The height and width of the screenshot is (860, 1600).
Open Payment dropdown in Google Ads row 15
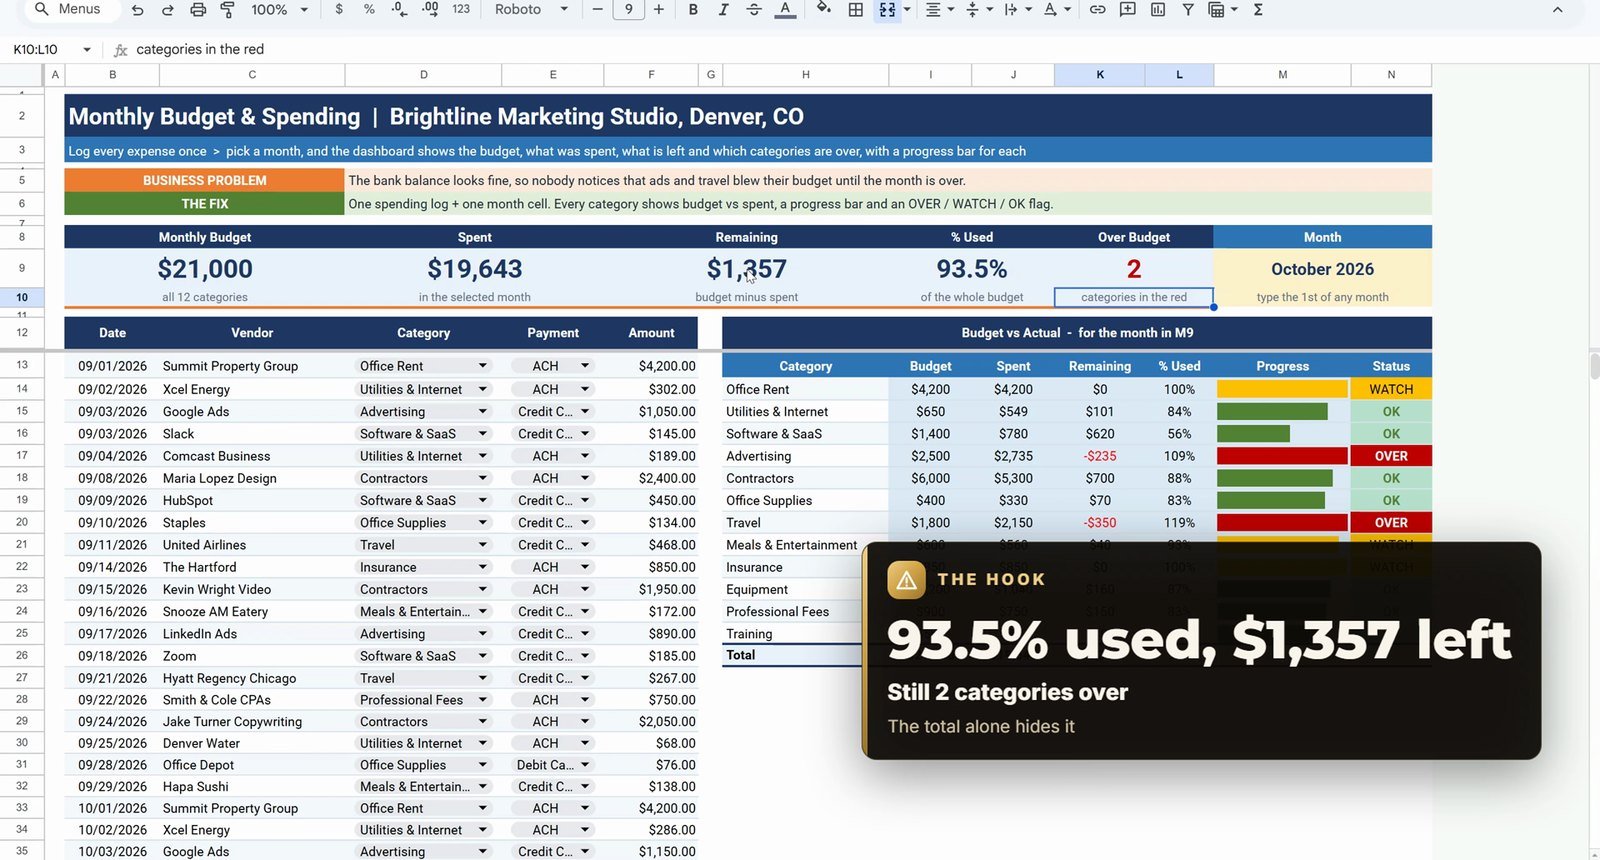point(585,411)
